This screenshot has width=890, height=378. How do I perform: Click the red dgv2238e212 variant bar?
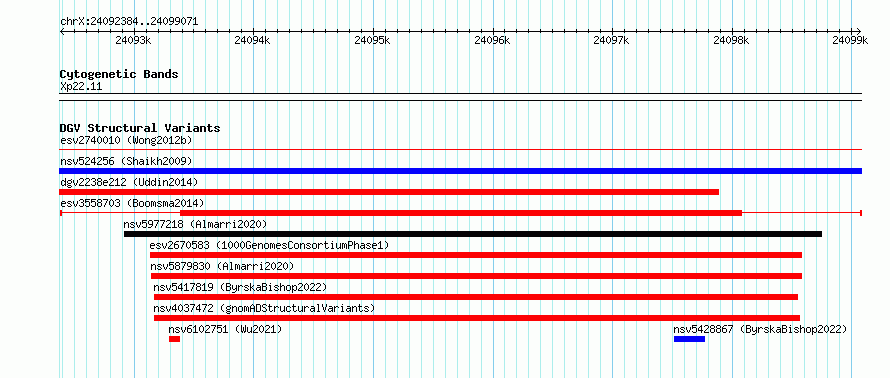[x=389, y=192]
